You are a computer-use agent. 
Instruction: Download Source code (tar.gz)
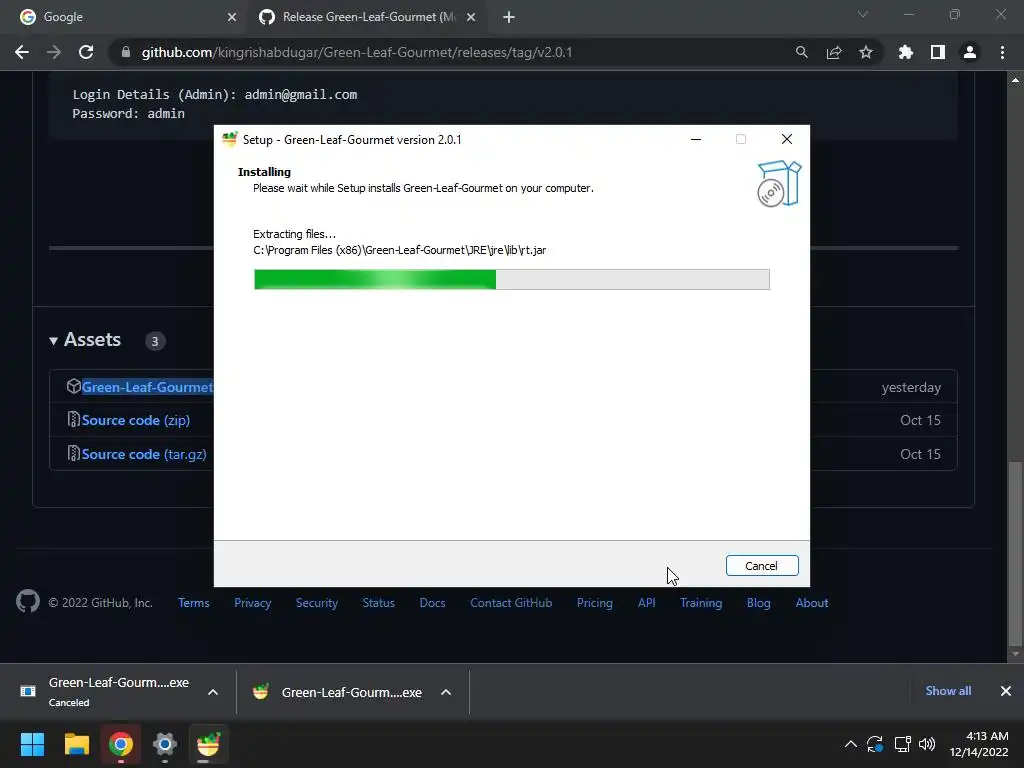[x=144, y=454]
